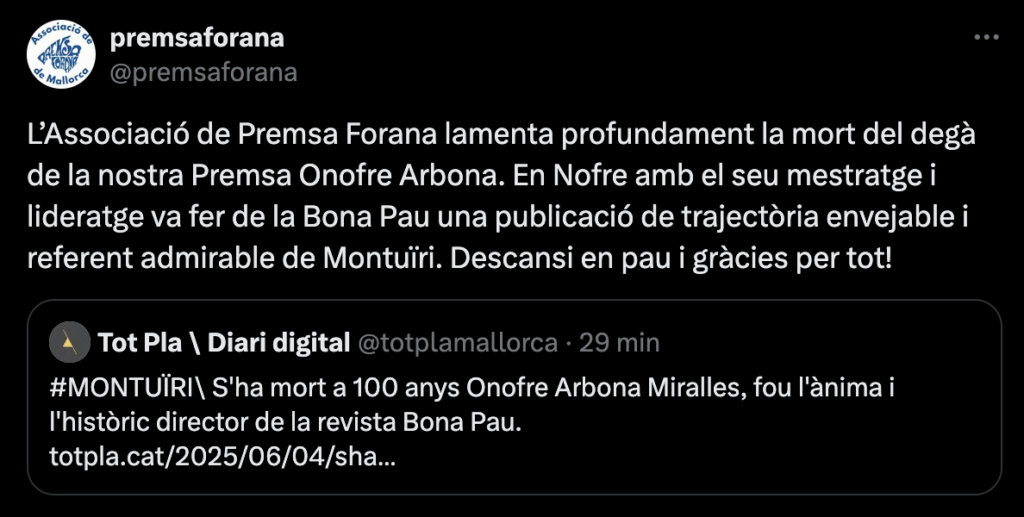Open the three-dot more options menu
Screen dimensions: 1024x517
[986, 37]
